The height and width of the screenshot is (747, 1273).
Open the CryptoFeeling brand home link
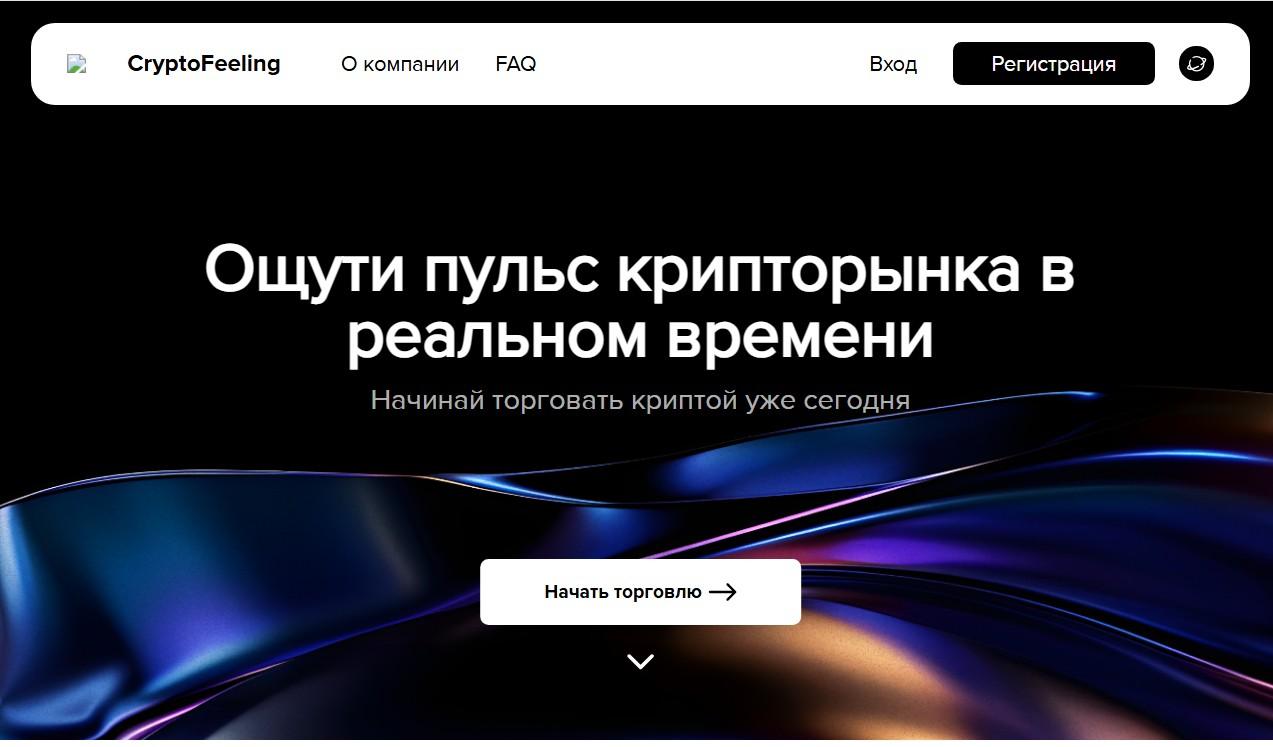click(x=204, y=64)
